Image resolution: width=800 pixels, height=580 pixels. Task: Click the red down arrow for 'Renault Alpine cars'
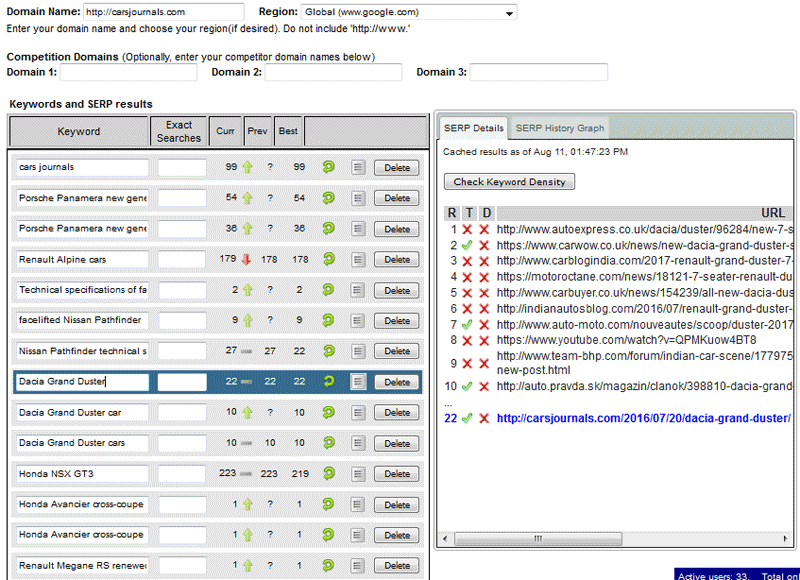pos(246,259)
